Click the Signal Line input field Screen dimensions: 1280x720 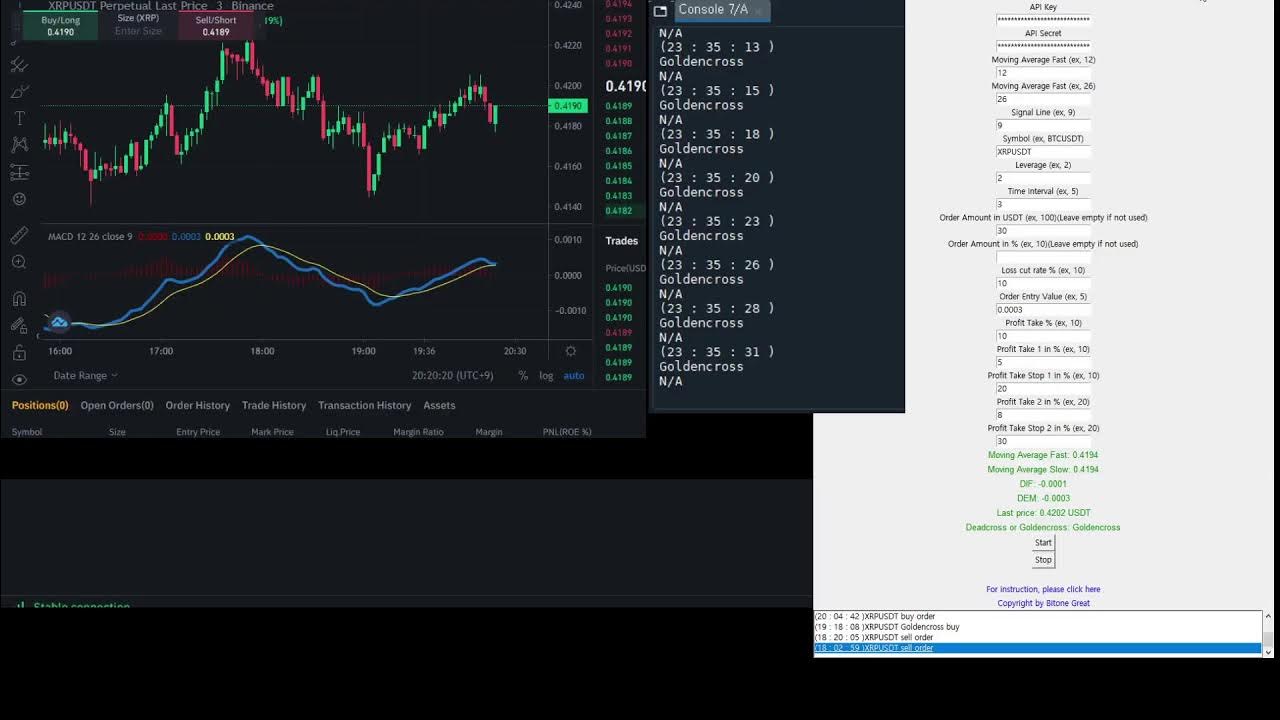tap(1043, 125)
